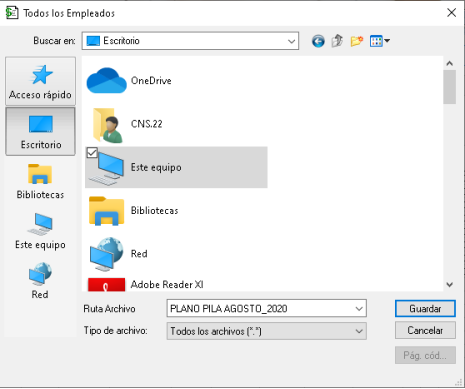Go back with the blue arrow icon
Viewport: 465px width, 389px height.
pyautogui.click(x=318, y=41)
